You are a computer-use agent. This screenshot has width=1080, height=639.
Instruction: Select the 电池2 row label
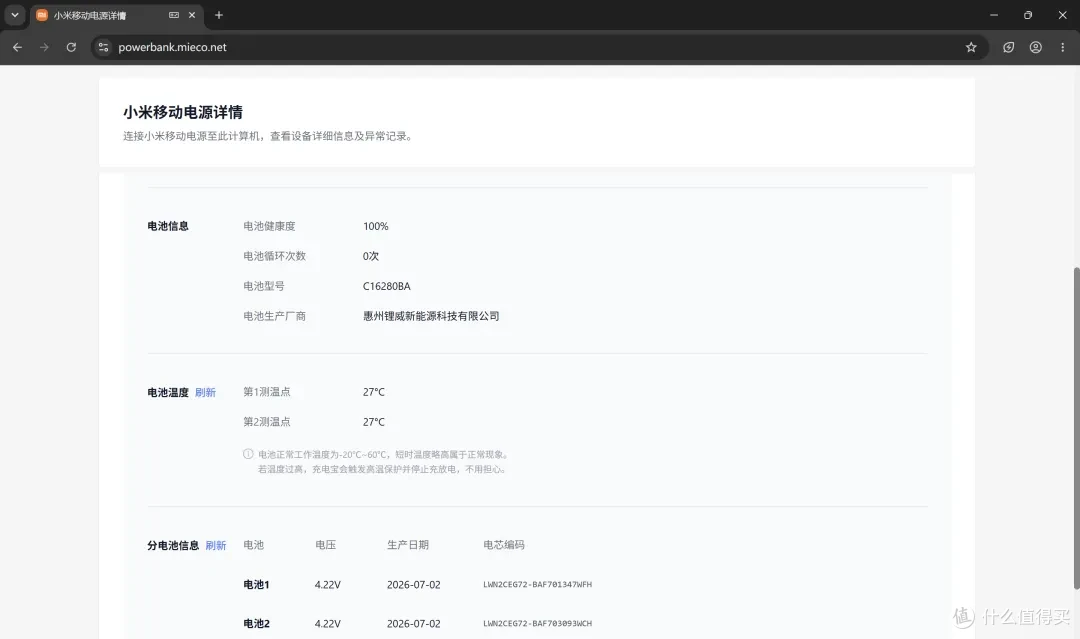pos(256,624)
